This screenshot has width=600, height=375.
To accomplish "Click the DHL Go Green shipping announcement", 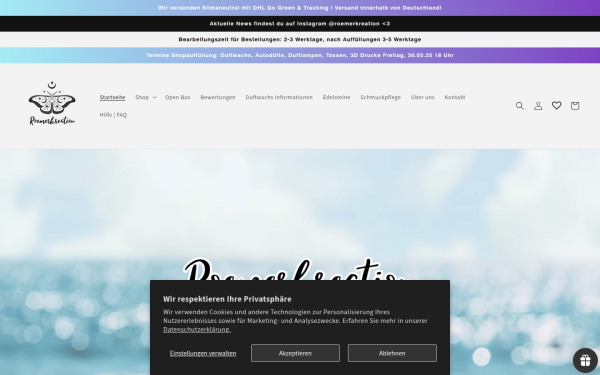I will coord(300,8).
